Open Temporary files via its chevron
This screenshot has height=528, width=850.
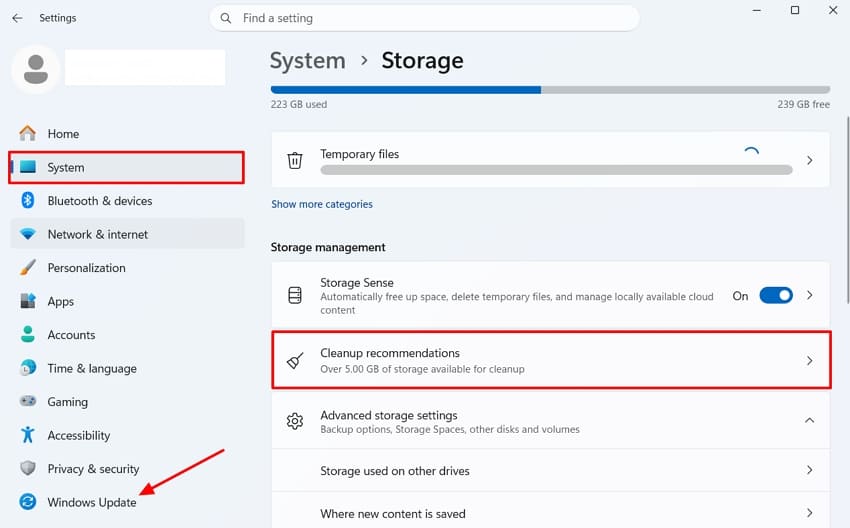click(809, 160)
